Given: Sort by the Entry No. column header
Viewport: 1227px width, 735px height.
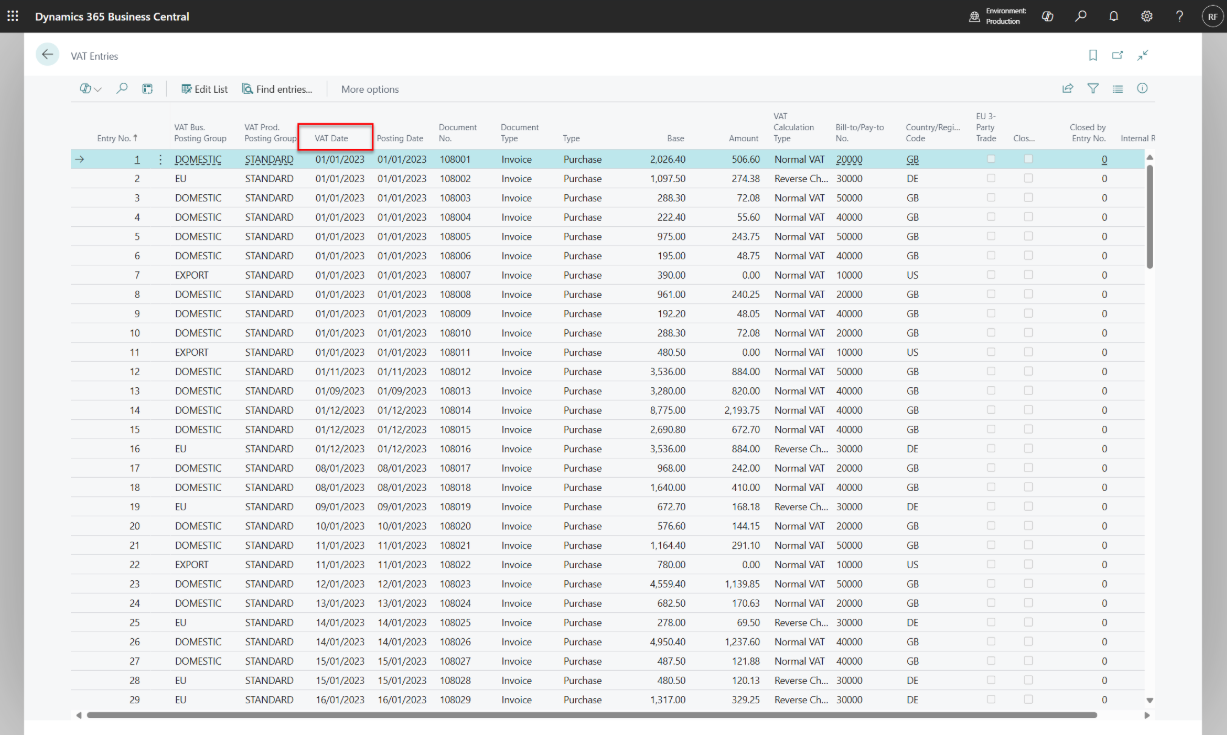Looking at the screenshot, I should pos(117,138).
